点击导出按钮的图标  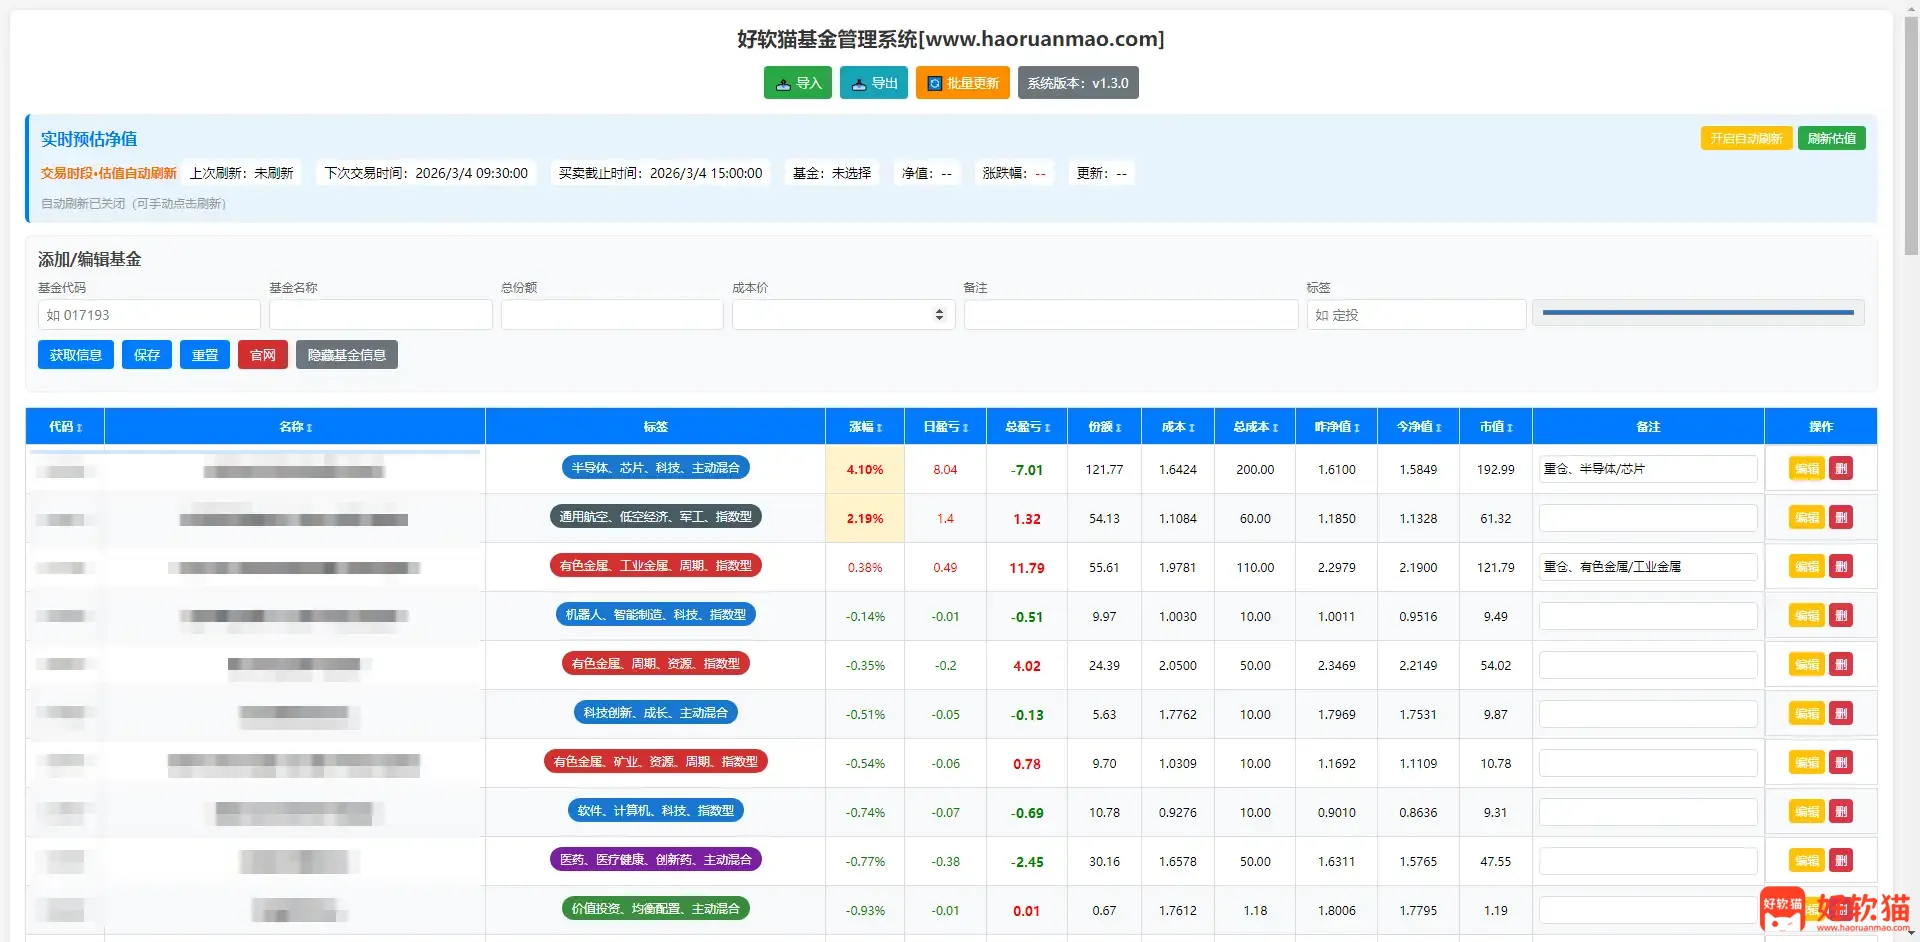[x=860, y=84]
